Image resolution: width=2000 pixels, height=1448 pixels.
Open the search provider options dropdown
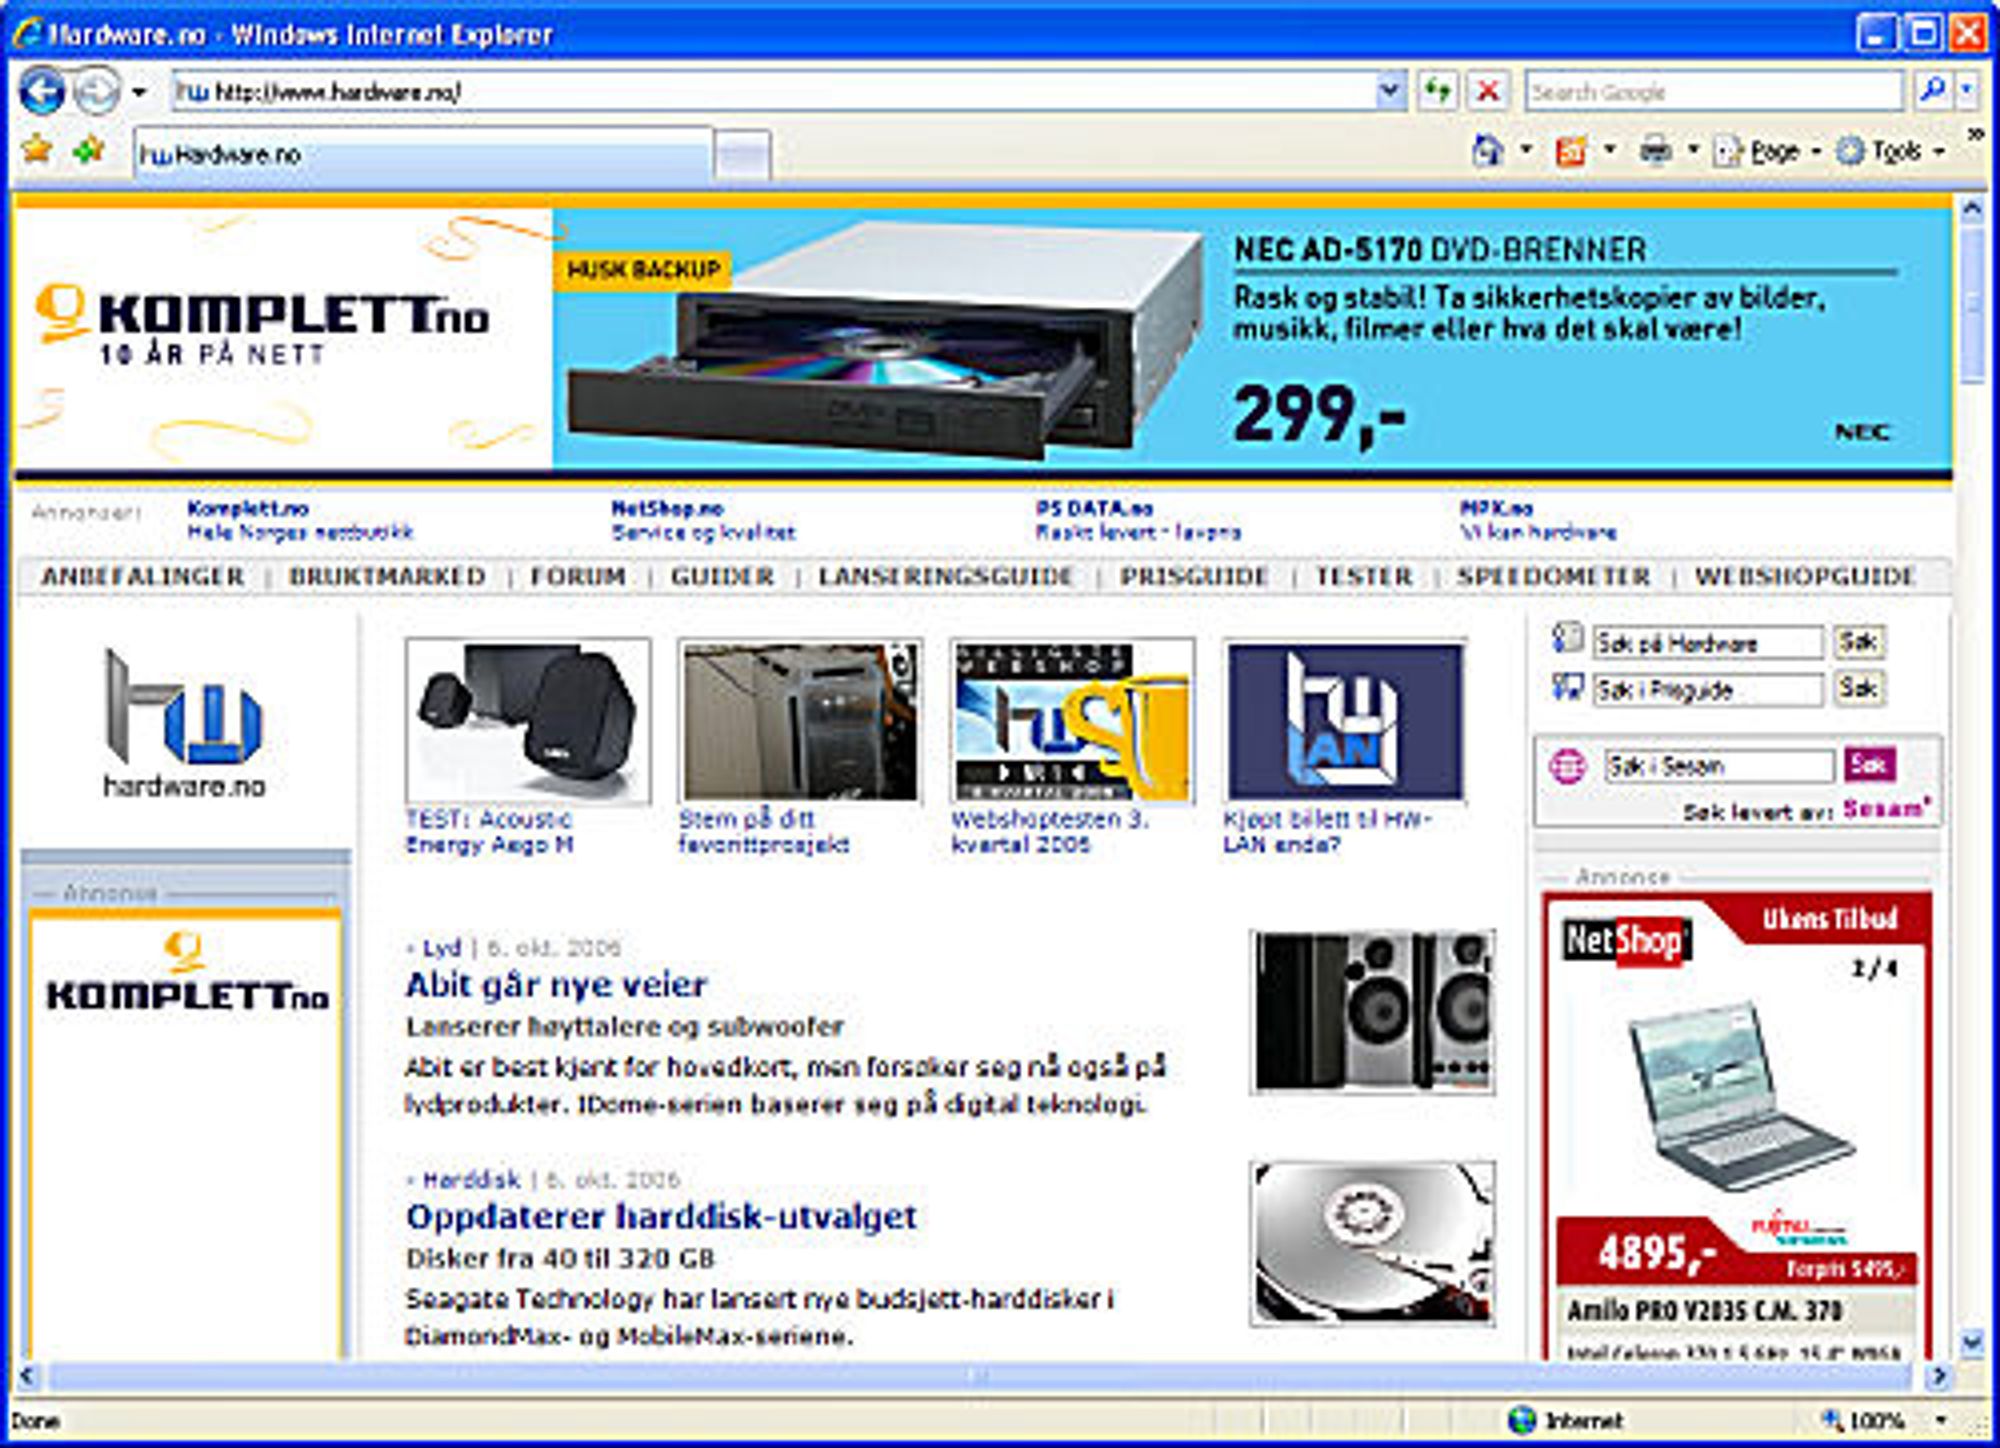coord(1966,91)
